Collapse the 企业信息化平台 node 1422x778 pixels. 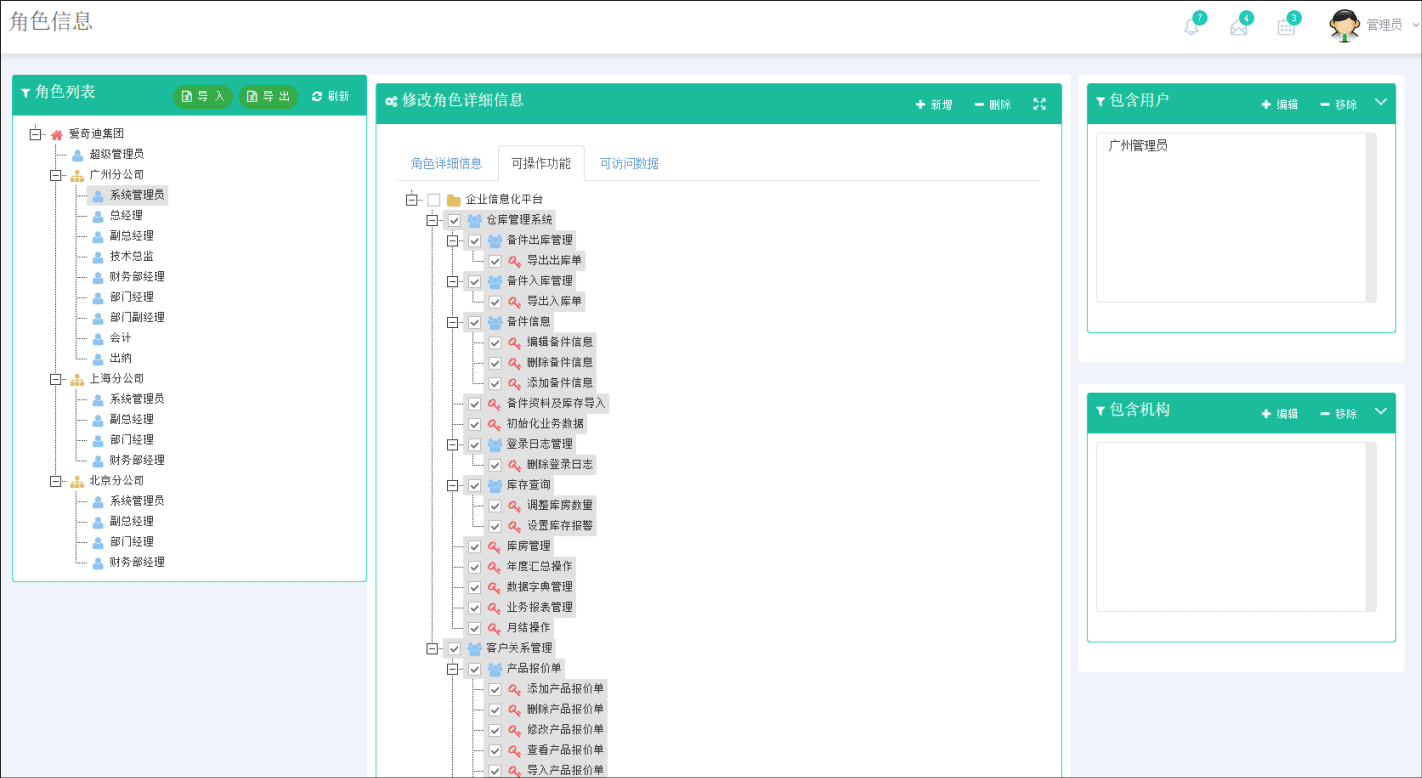[412, 200]
